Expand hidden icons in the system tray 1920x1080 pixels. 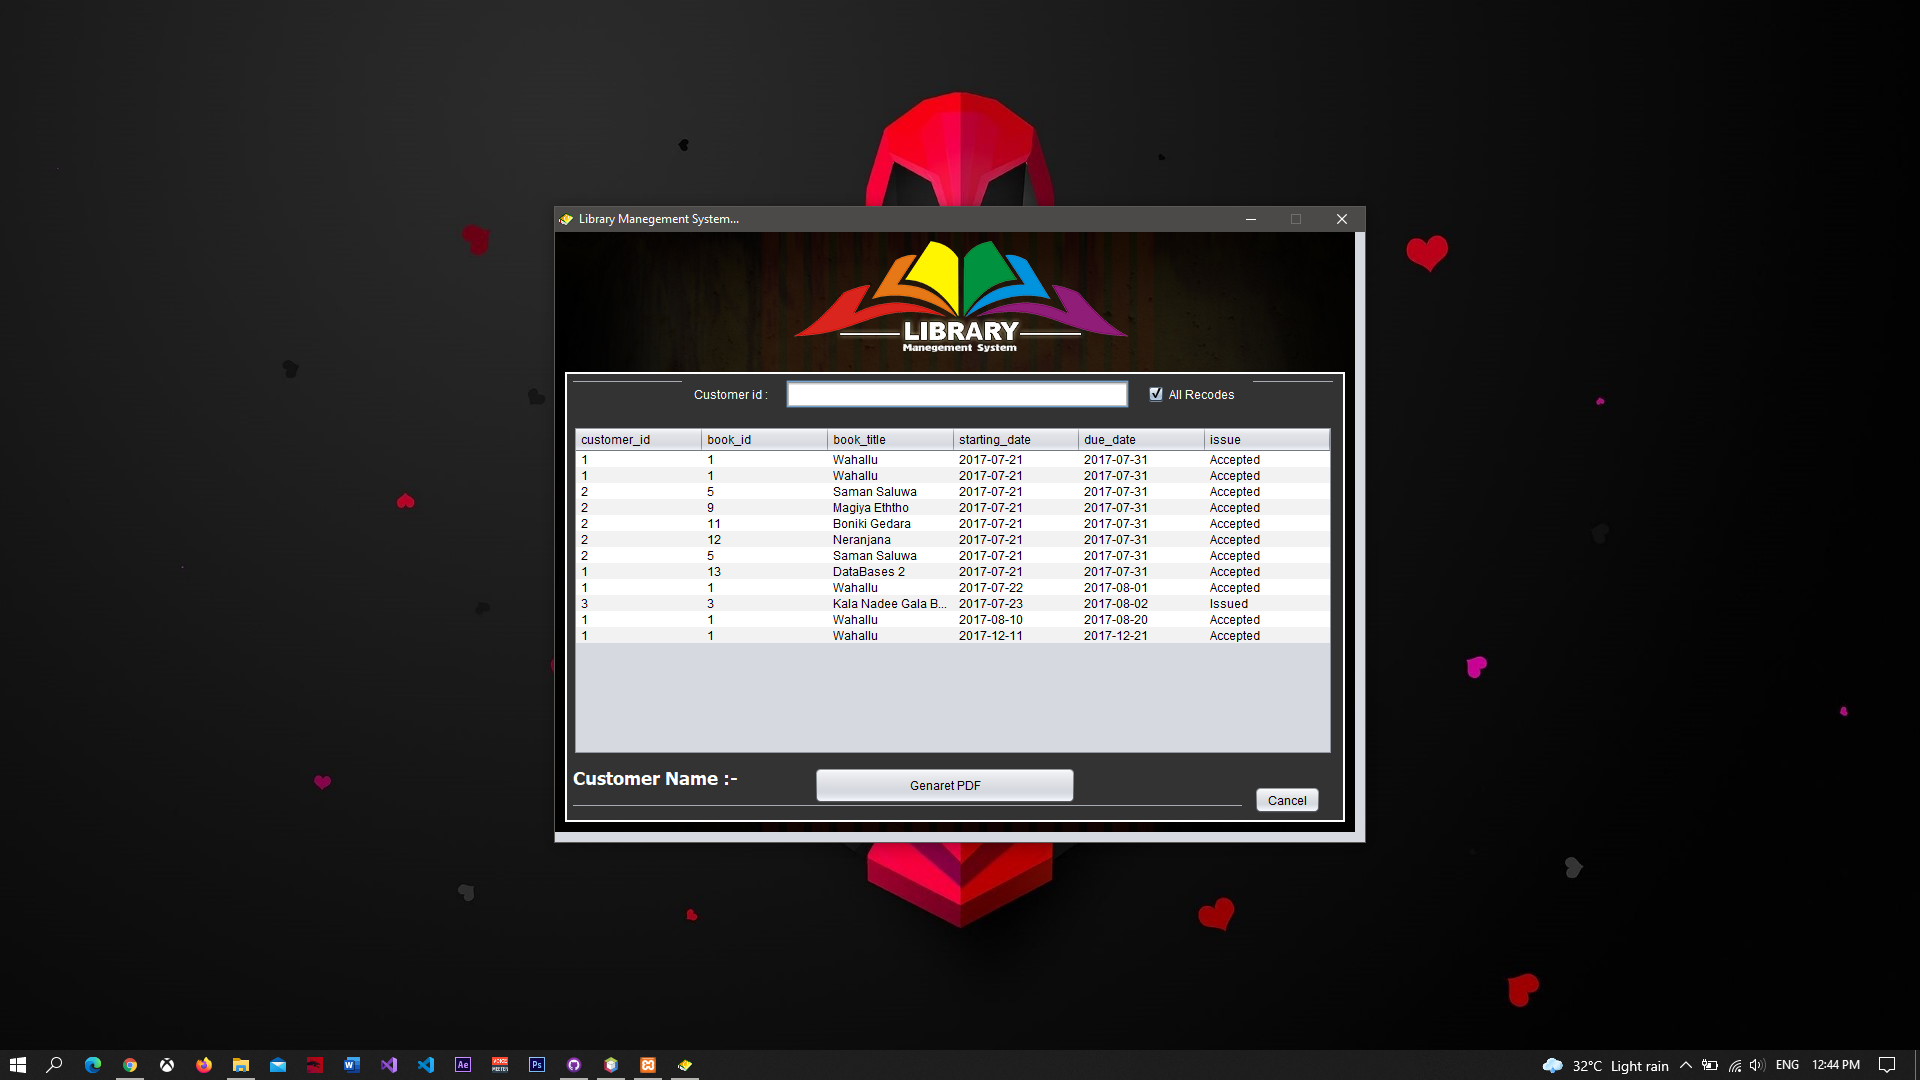pyautogui.click(x=1686, y=1064)
